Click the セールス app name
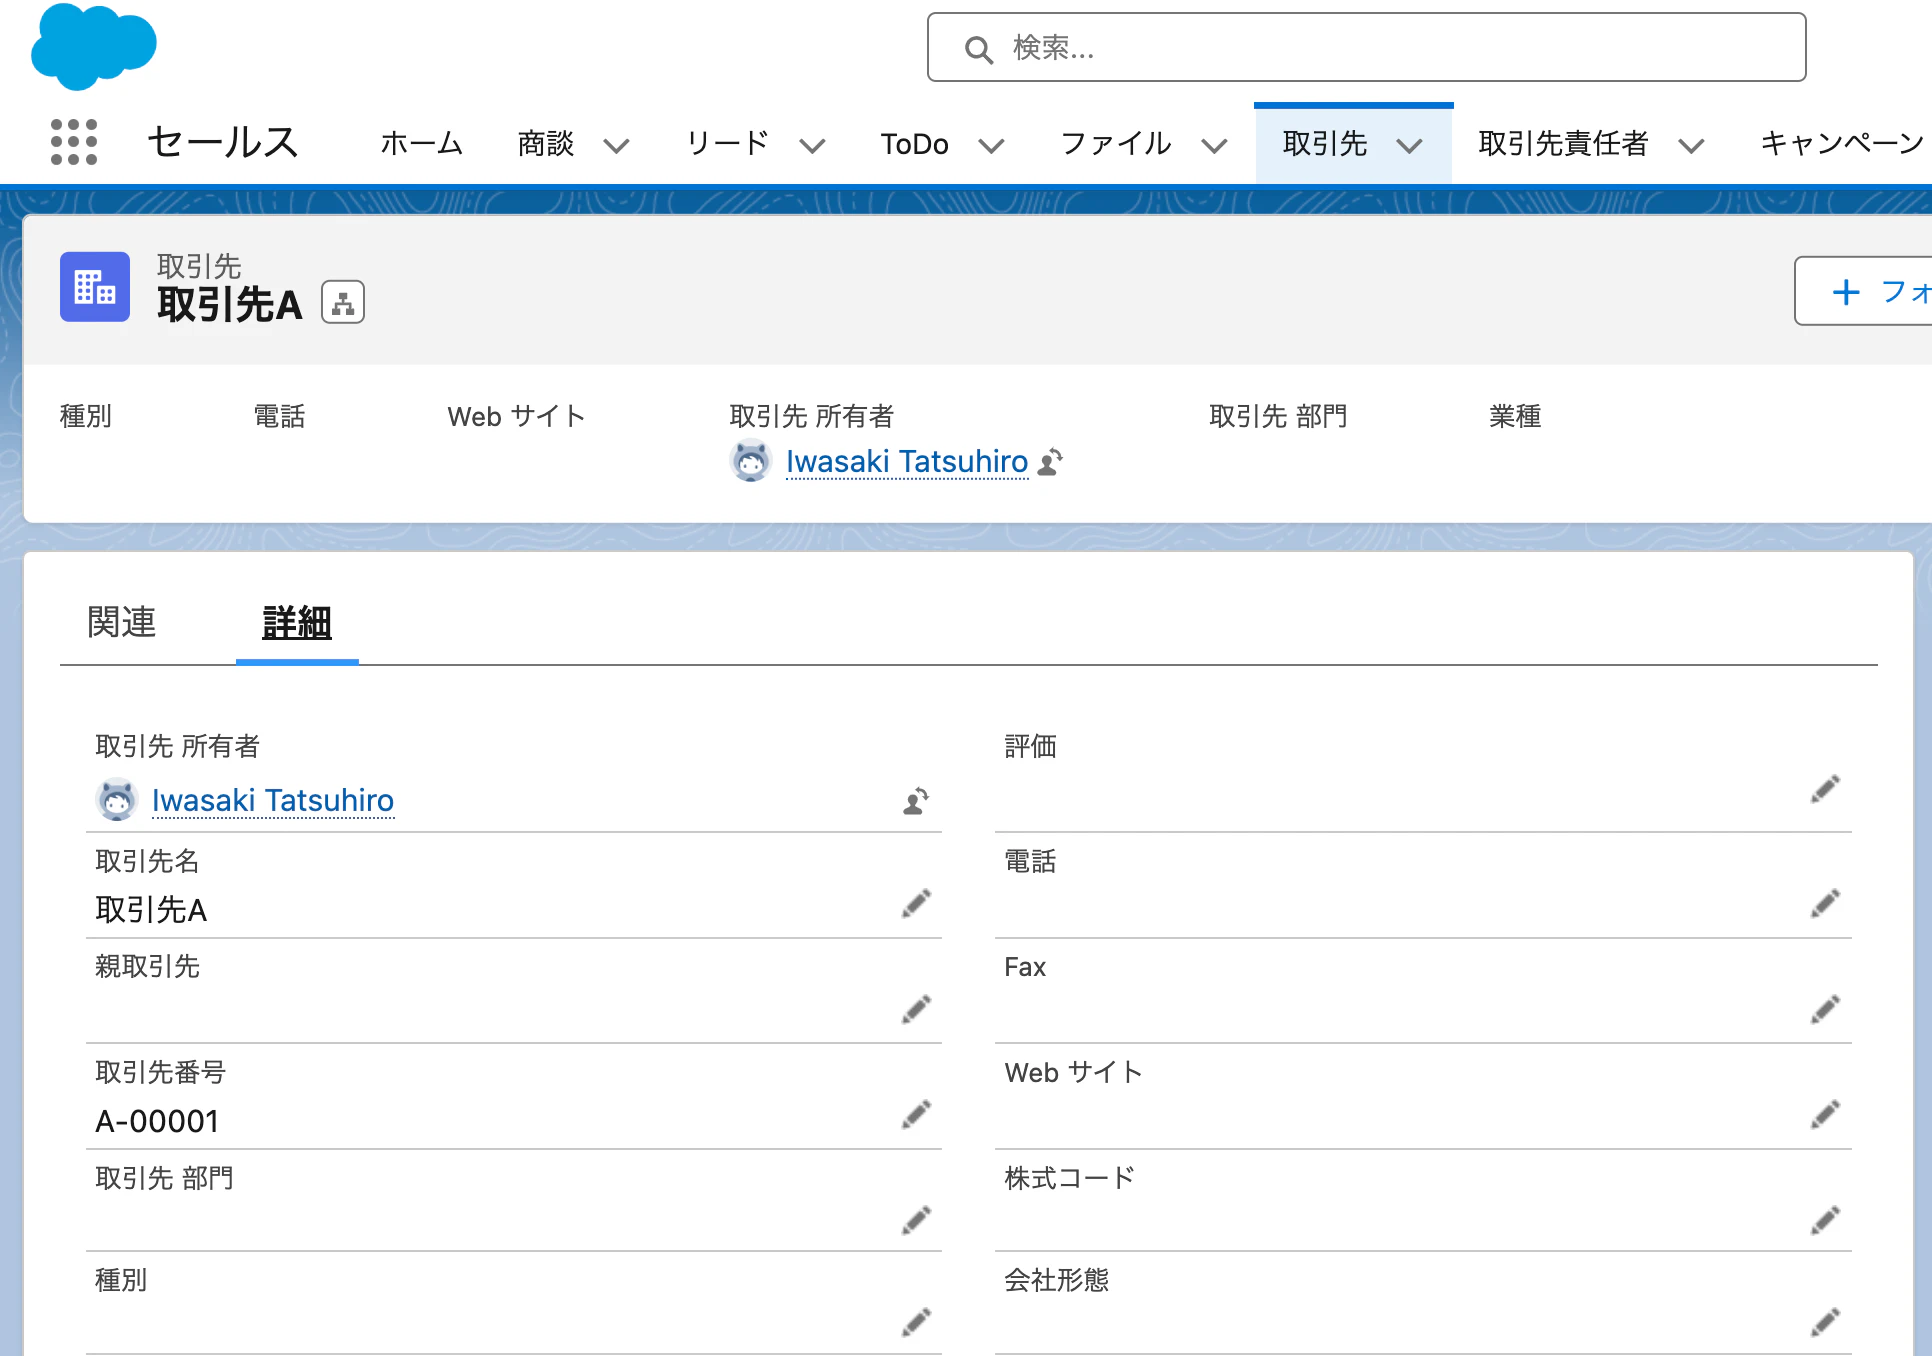Screen dimensions: 1932x1356 click(223, 142)
